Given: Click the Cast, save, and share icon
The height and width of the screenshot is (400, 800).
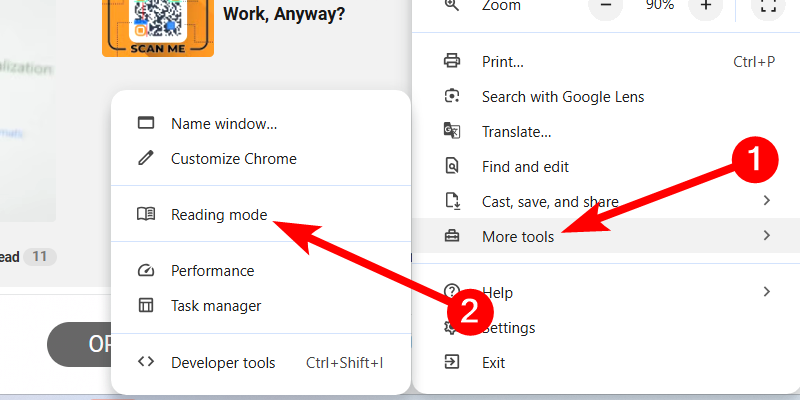Looking at the screenshot, I should click(452, 201).
